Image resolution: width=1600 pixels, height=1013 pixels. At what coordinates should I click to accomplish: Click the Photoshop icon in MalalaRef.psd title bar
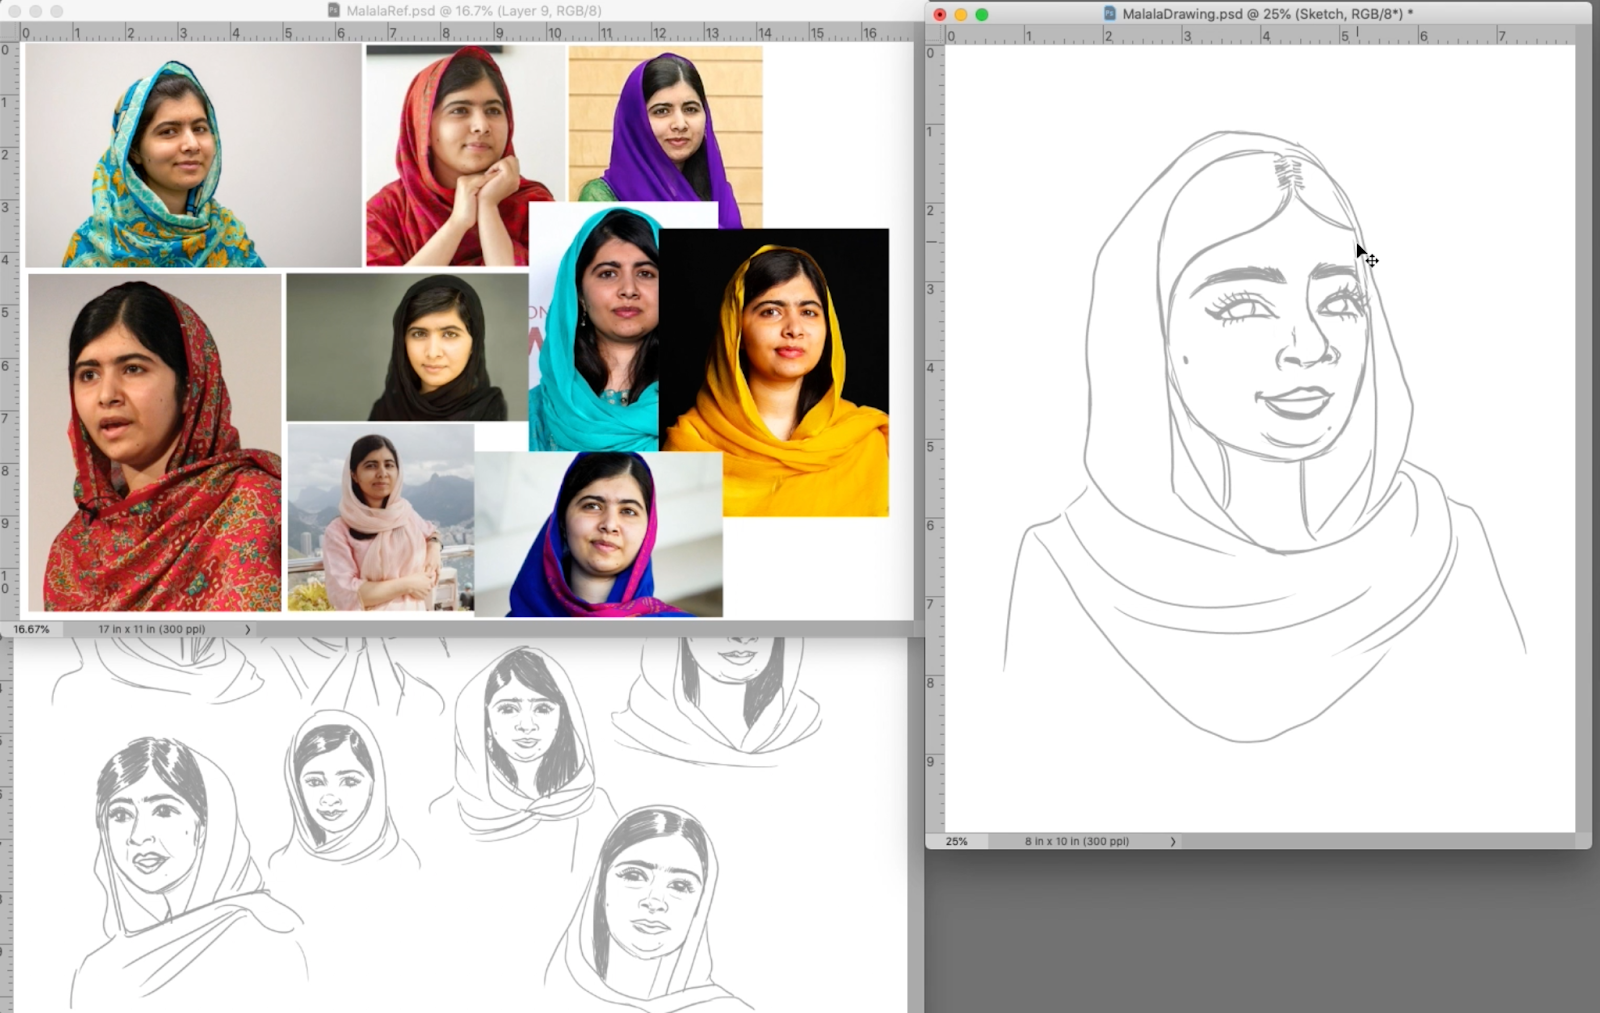coord(333,9)
